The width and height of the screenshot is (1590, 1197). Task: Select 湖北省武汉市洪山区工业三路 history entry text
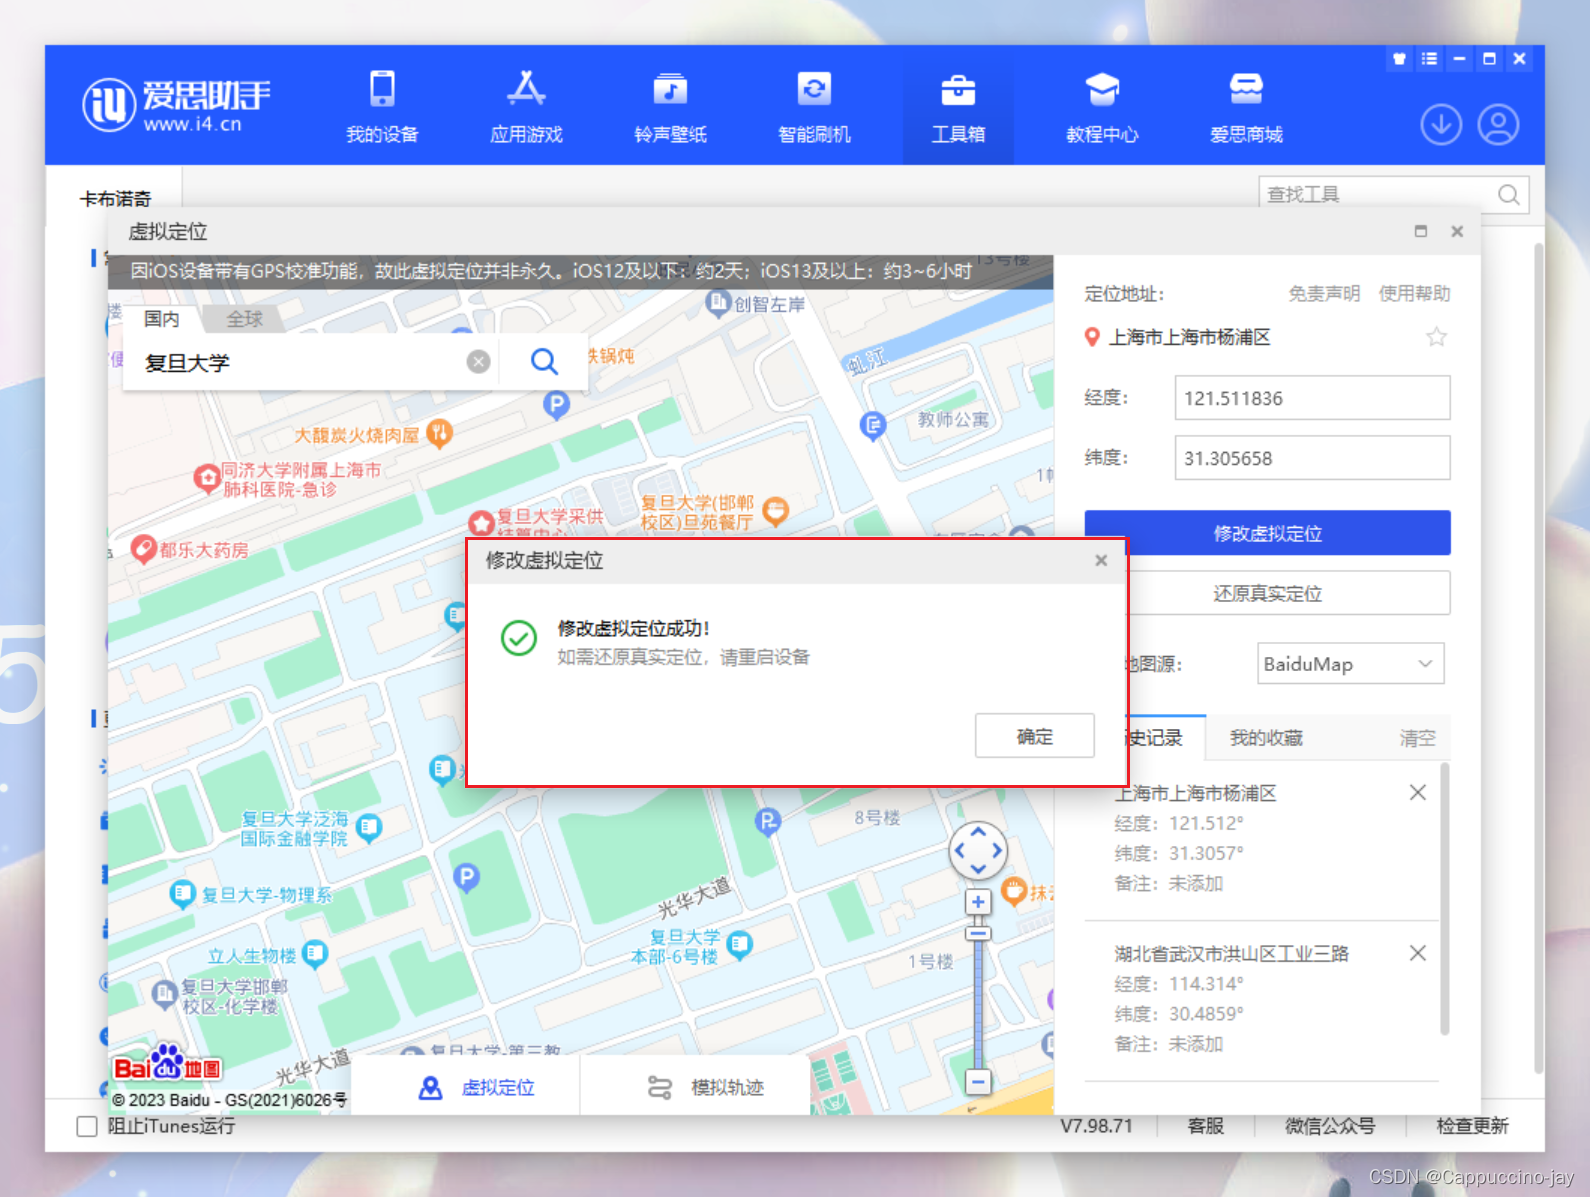[x=1231, y=953]
